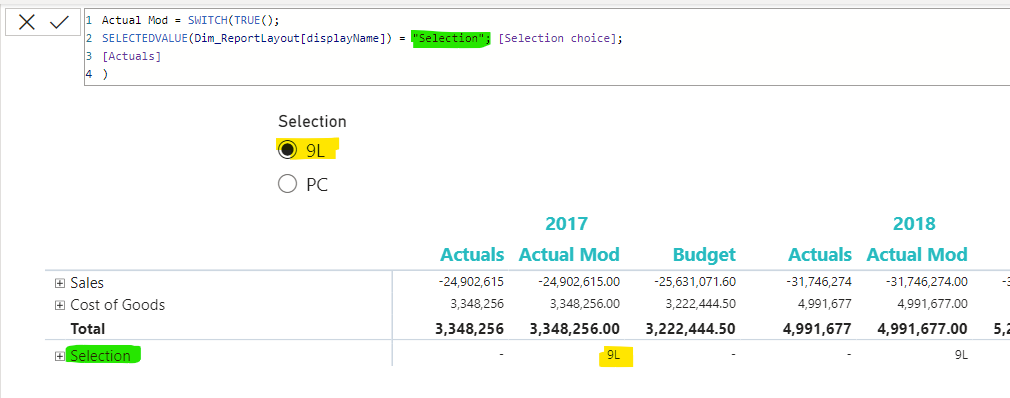Click the 9L cell under 2017 Actual Mod
1010x398 pixels.
(x=613, y=354)
